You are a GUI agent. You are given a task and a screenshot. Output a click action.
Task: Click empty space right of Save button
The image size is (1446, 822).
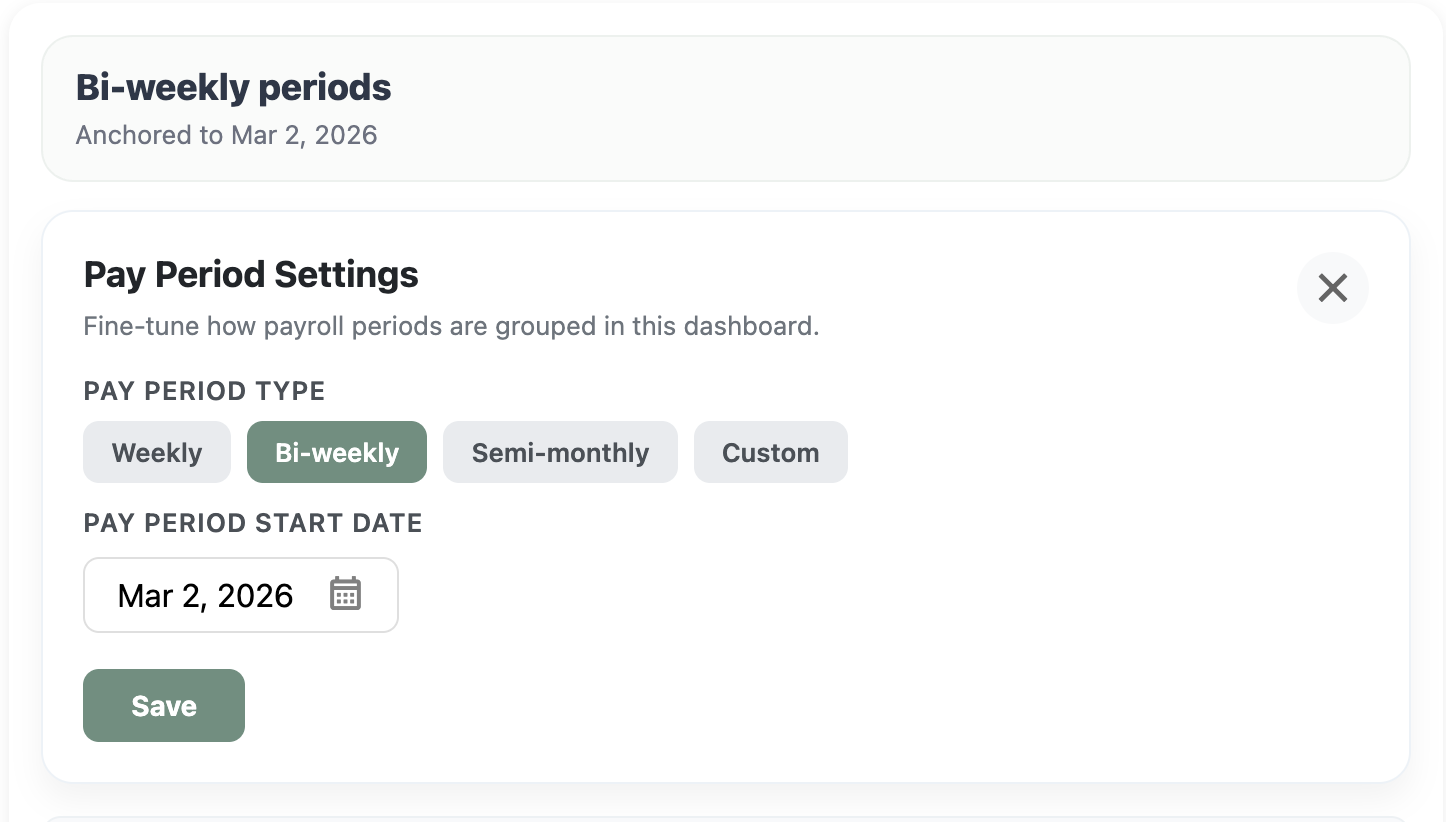point(700,706)
